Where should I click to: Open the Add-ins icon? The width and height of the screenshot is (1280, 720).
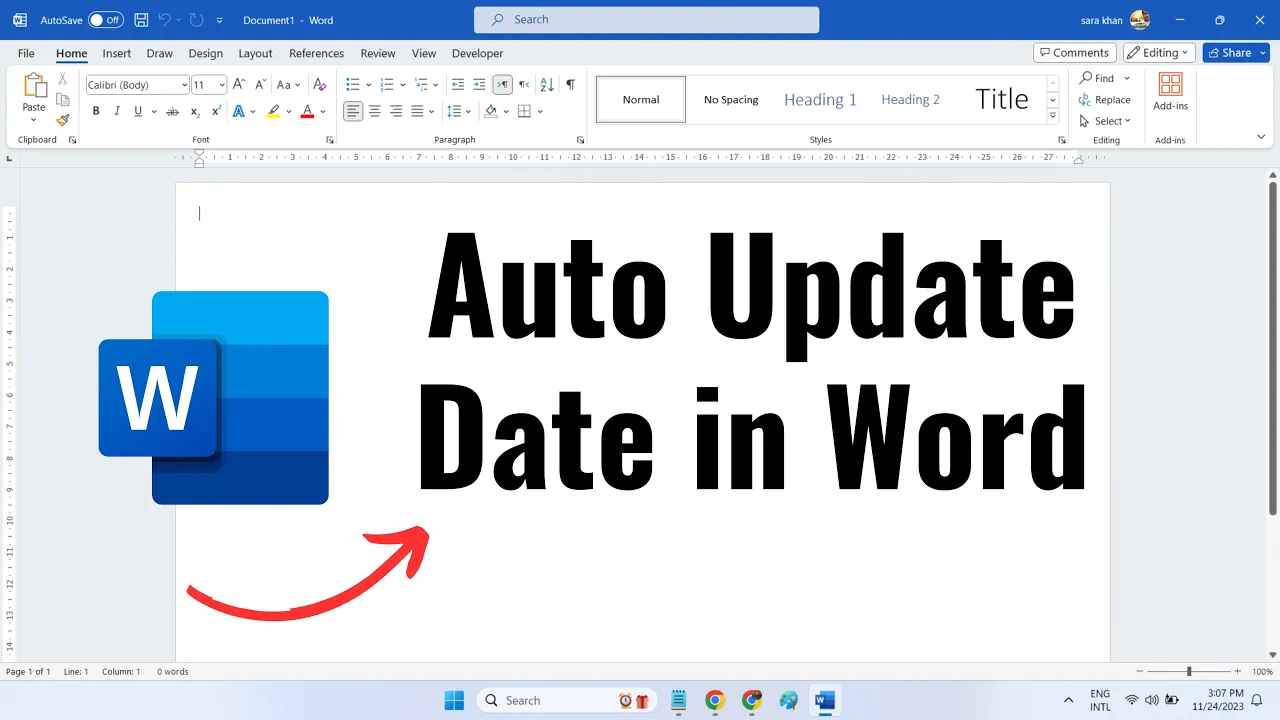[x=1170, y=84]
